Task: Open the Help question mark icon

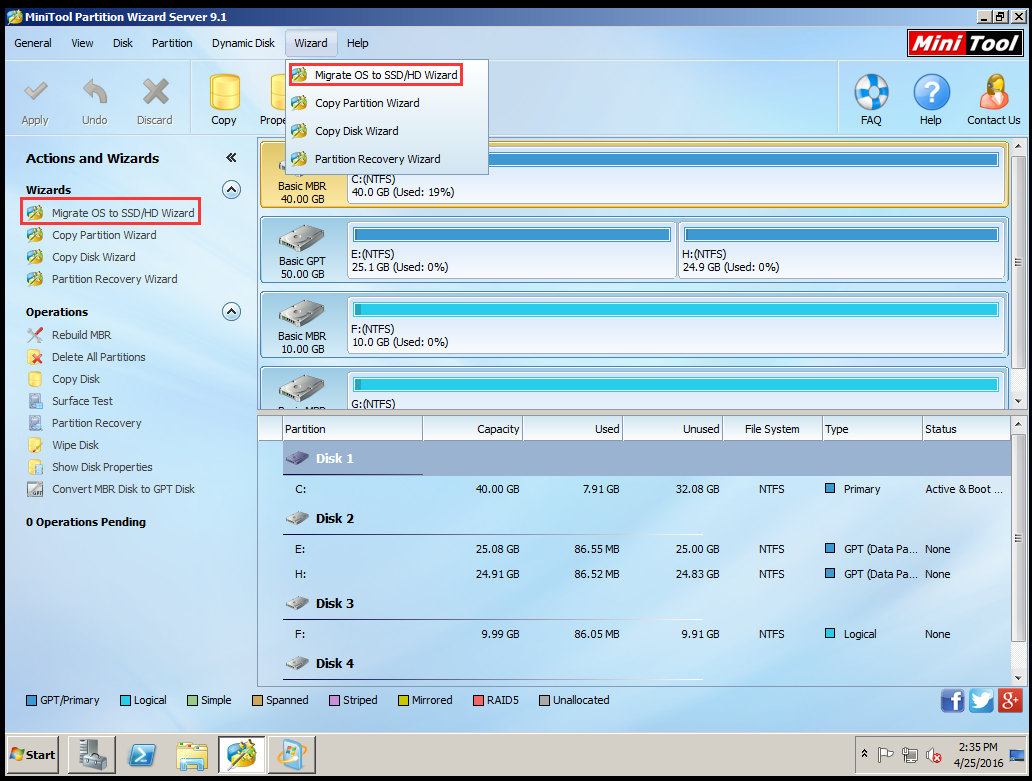Action: coord(931,100)
